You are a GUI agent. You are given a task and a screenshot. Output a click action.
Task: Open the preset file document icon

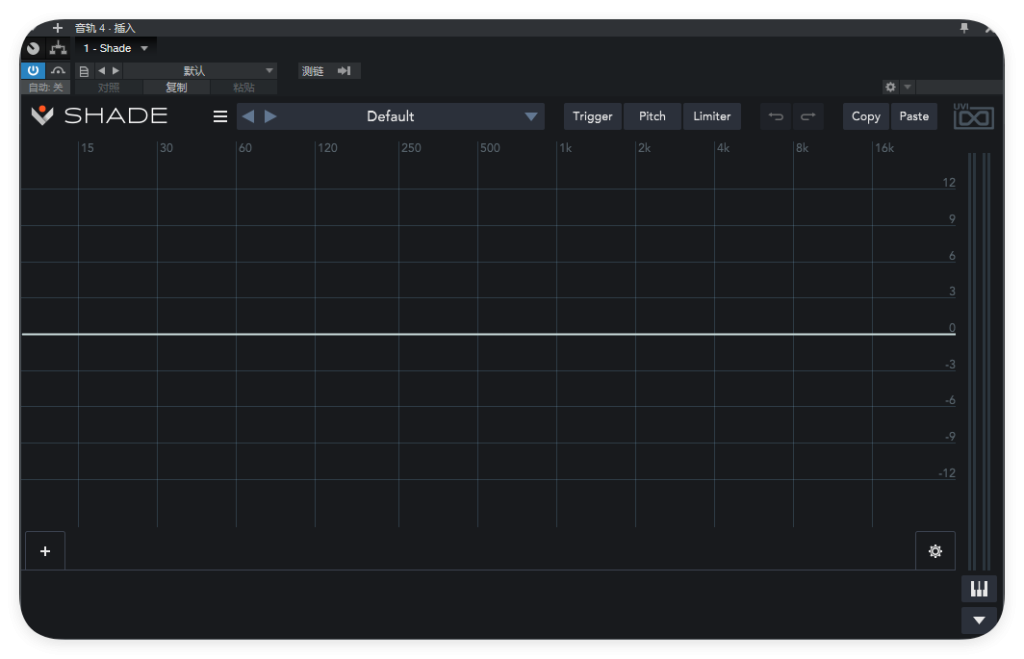[84, 71]
